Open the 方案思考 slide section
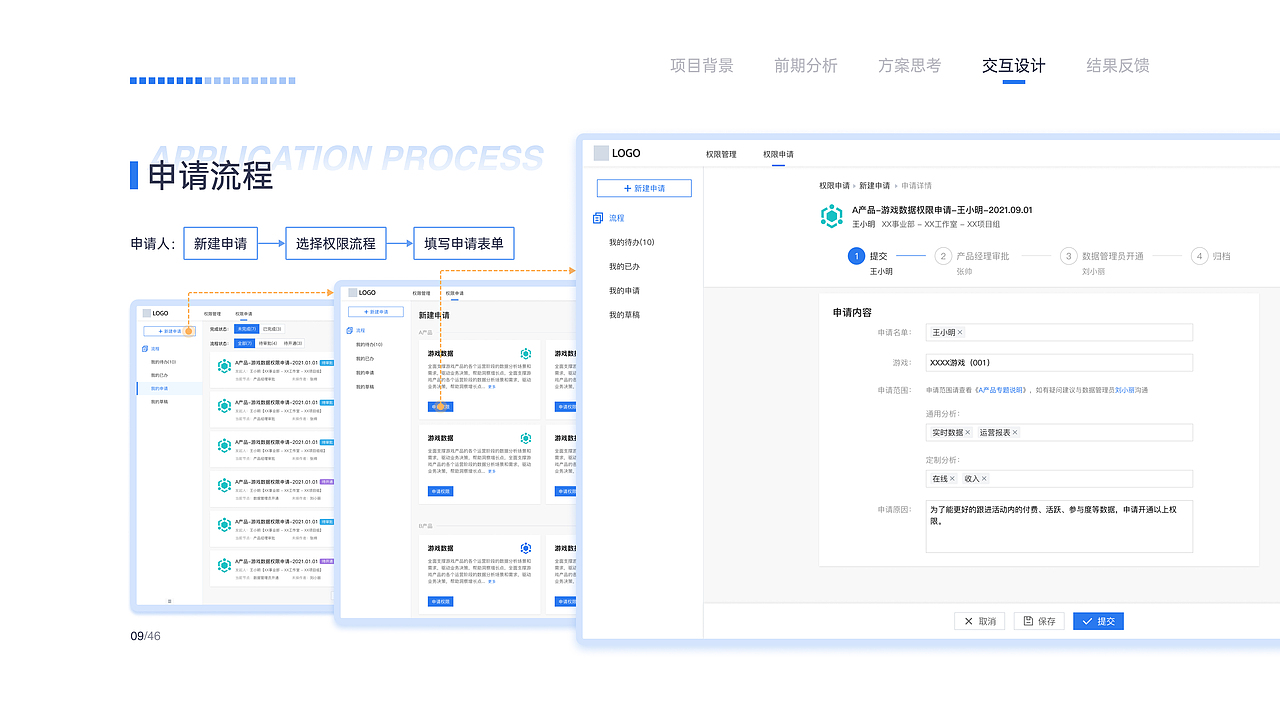 910,66
